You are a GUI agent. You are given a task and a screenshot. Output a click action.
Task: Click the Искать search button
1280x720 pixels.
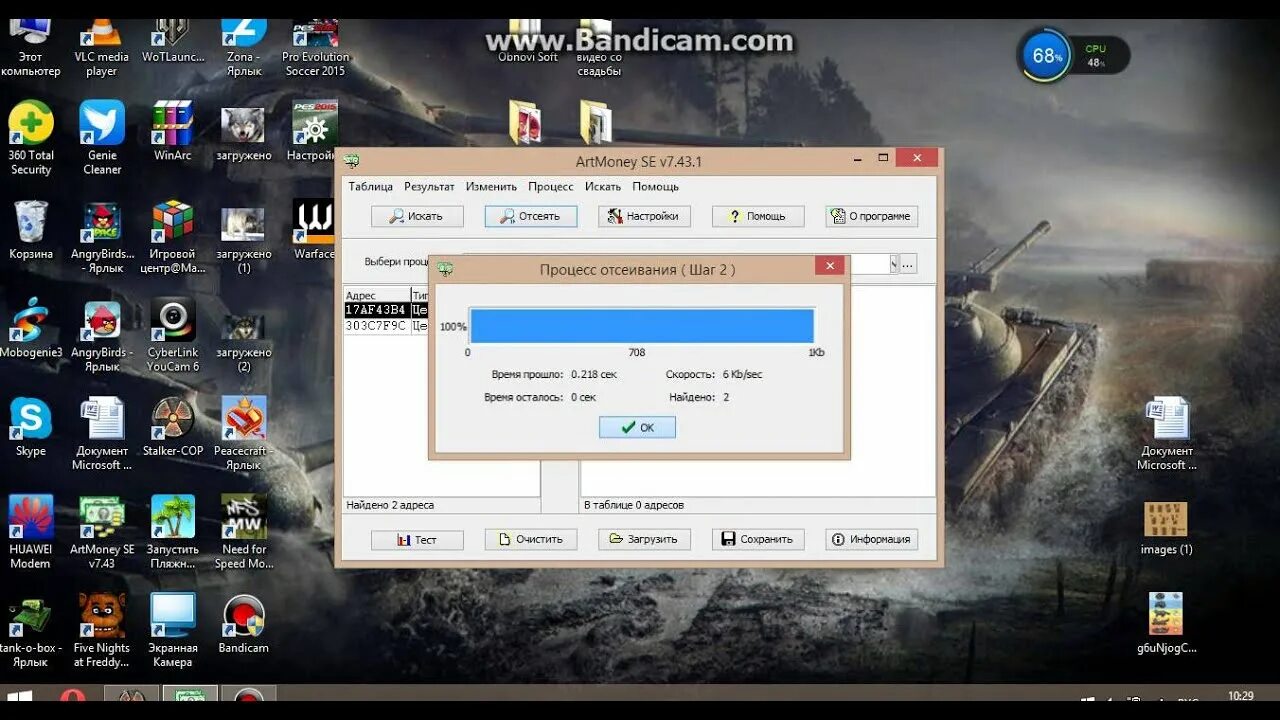click(x=417, y=216)
